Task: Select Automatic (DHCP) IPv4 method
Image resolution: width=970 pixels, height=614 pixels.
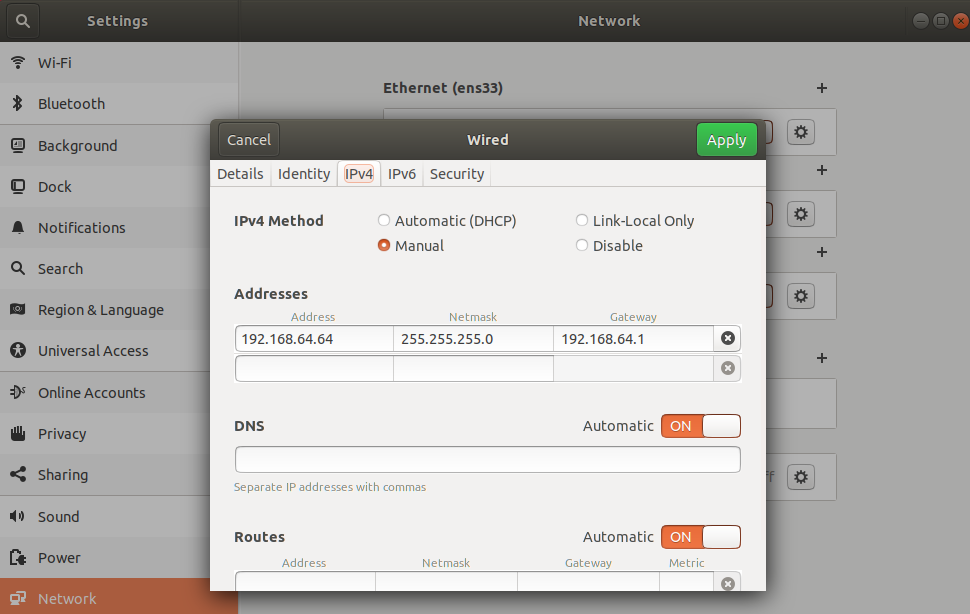Action: 384,220
